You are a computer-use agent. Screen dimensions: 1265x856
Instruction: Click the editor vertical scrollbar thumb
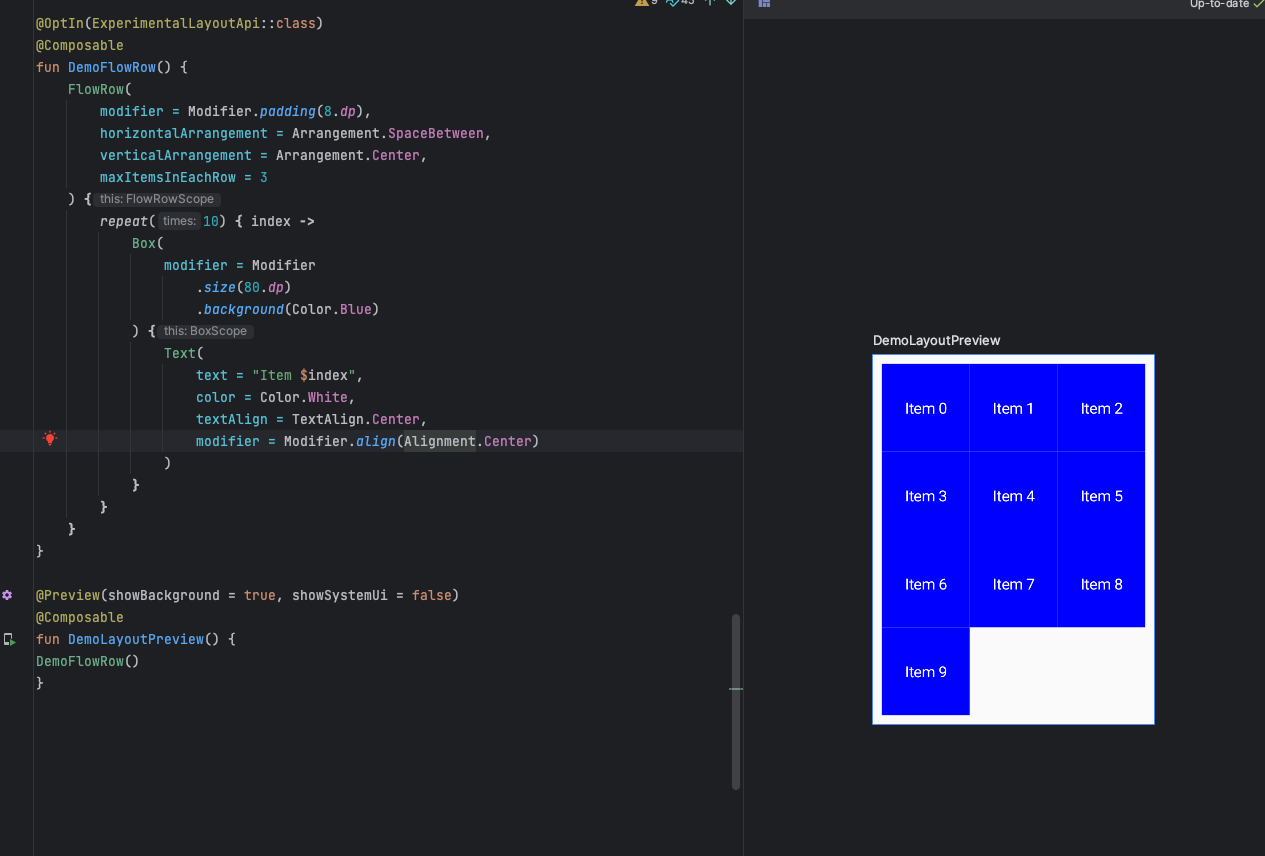click(x=736, y=700)
